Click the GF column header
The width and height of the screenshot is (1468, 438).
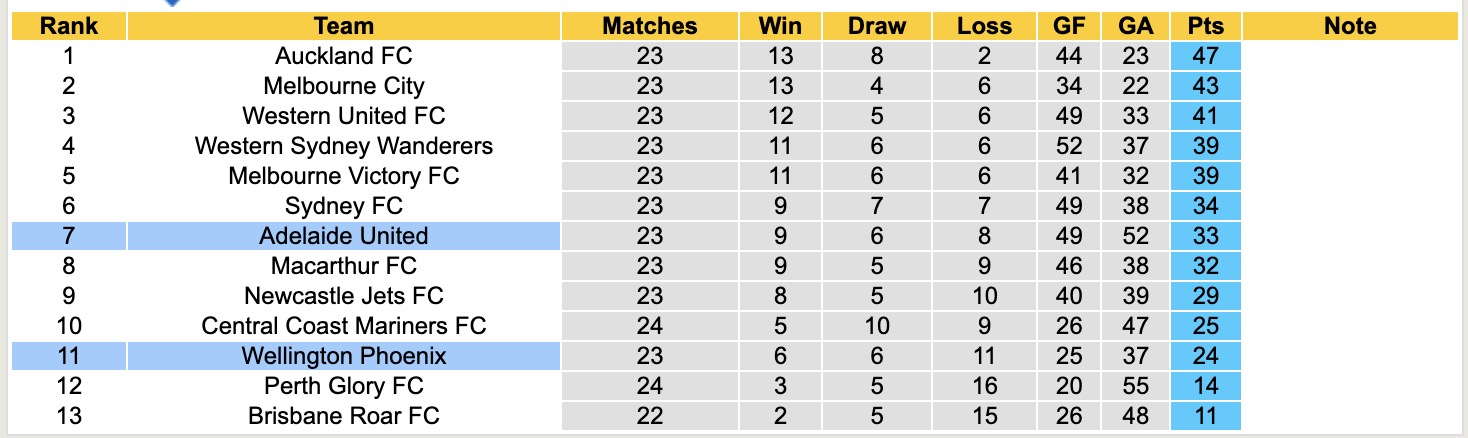pos(1068,27)
